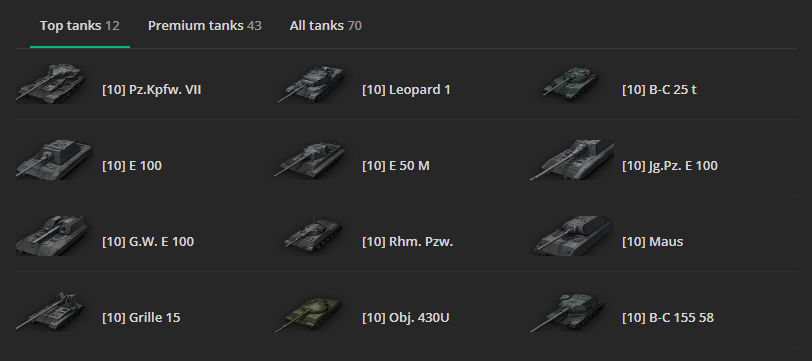The height and width of the screenshot is (361, 812).
Task: Select the G.W. E 100 artillery icon
Action: (53, 236)
